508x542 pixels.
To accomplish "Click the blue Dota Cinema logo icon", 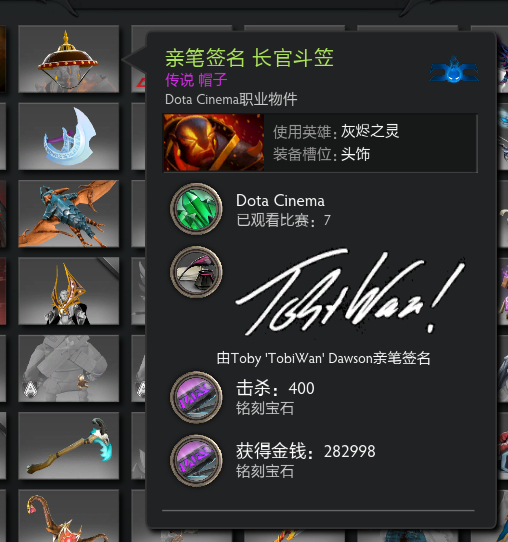I will (x=454, y=70).
